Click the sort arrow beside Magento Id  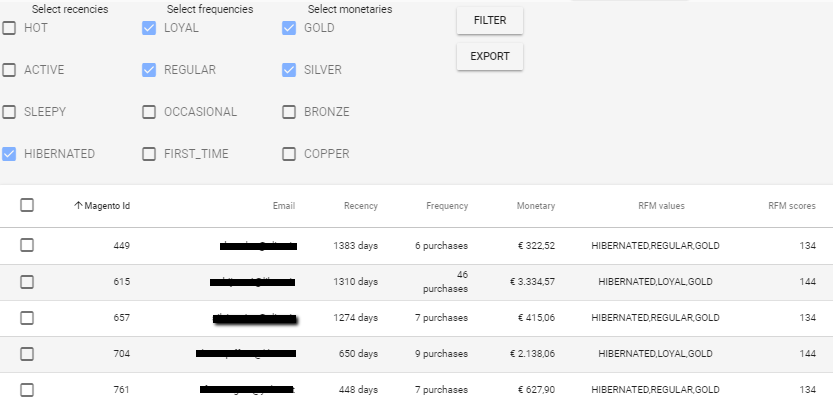click(78, 206)
